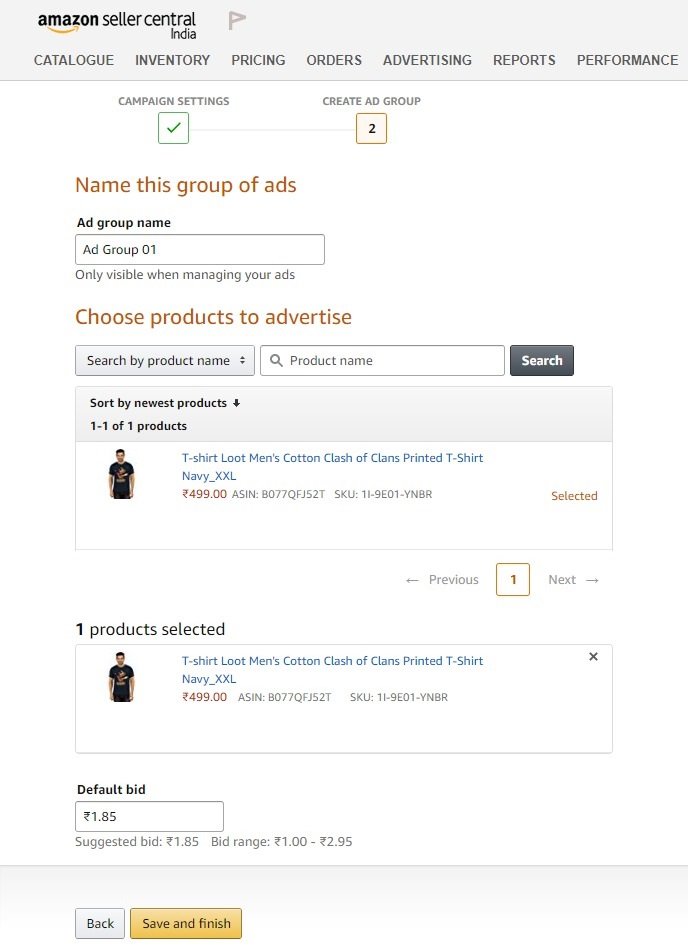Click the Amazon Seller Central logo
Viewport: 688px width, 951px height.
point(117,25)
